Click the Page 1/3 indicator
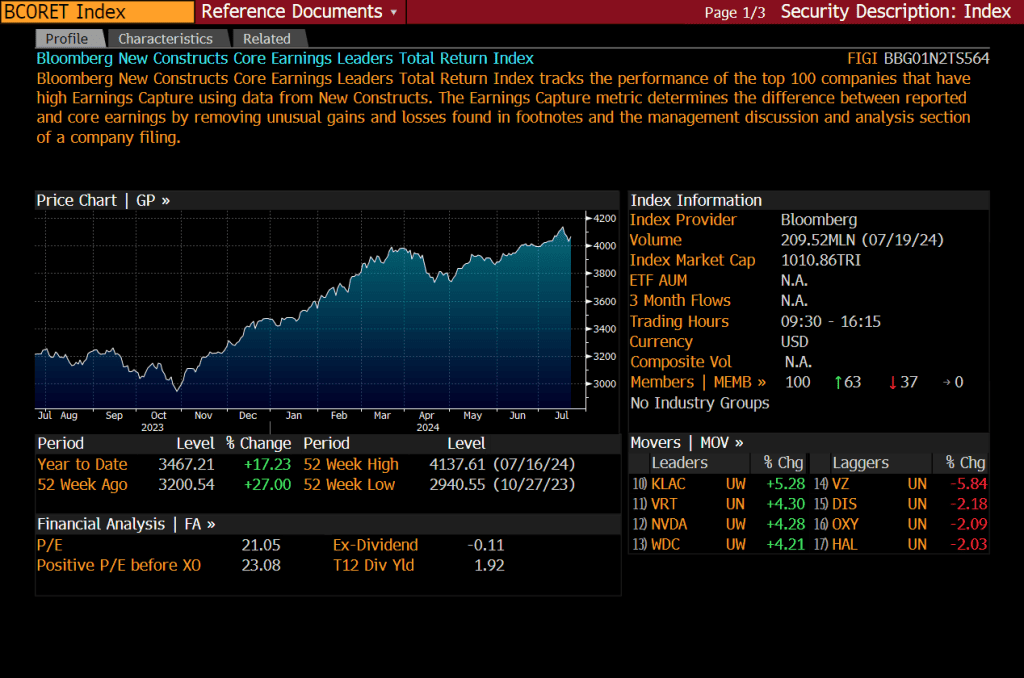Image resolution: width=1024 pixels, height=678 pixels. (x=735, y=12)
